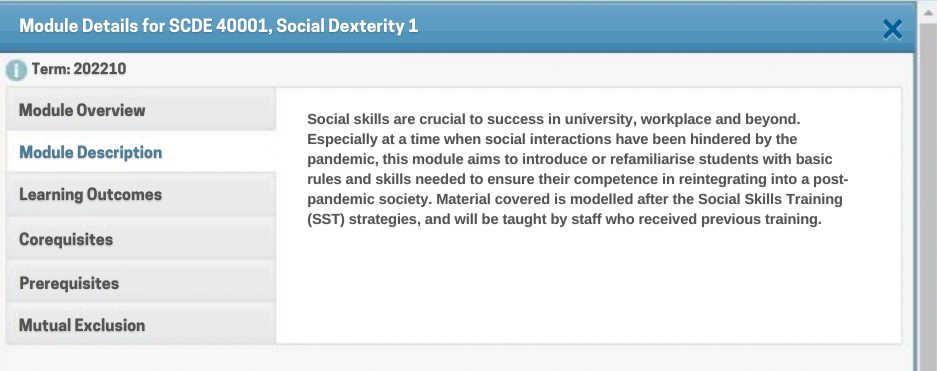
Task: Click the vertical scrollbar track on the right
Action: [927, 197]
